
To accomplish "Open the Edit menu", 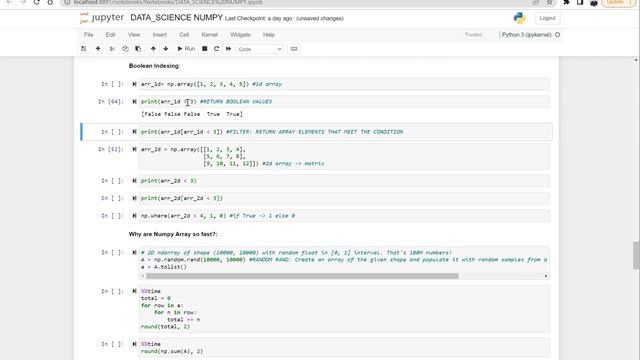I will point(111,35).
